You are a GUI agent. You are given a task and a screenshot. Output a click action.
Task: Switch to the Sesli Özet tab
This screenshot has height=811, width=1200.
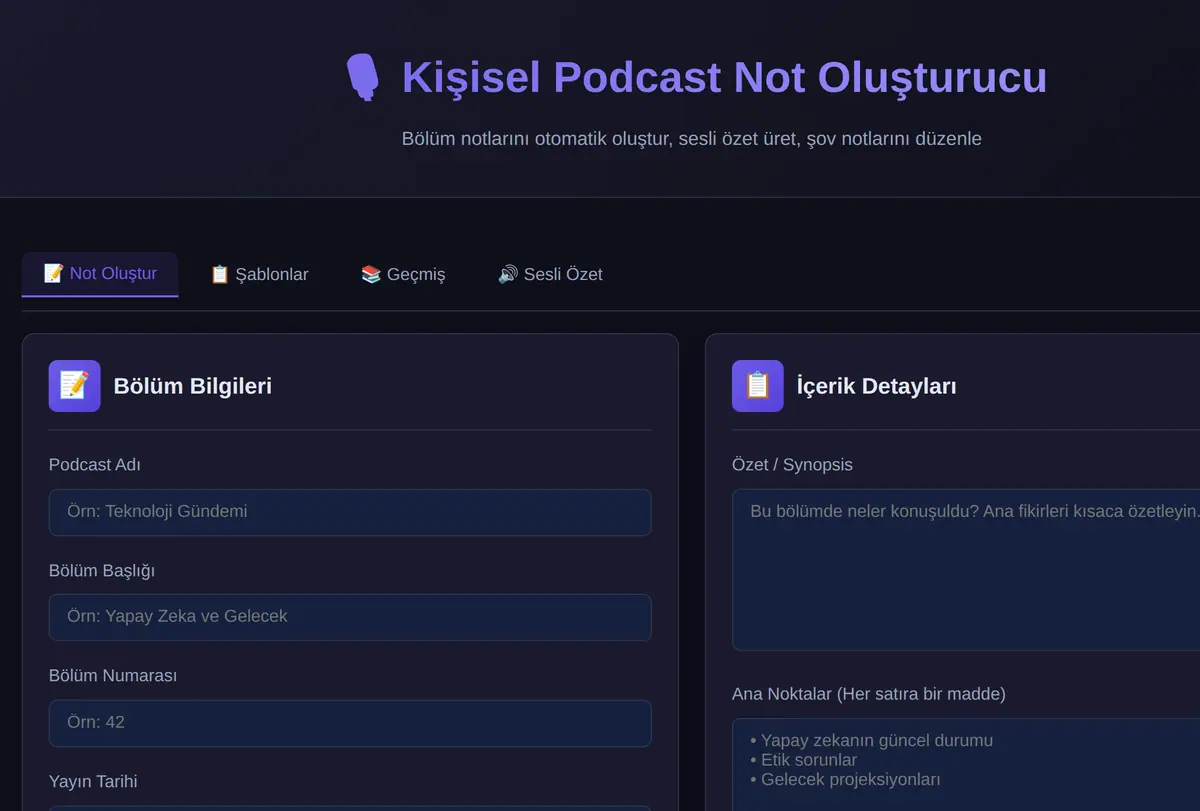pyautogui.click(x=550, y=274)
